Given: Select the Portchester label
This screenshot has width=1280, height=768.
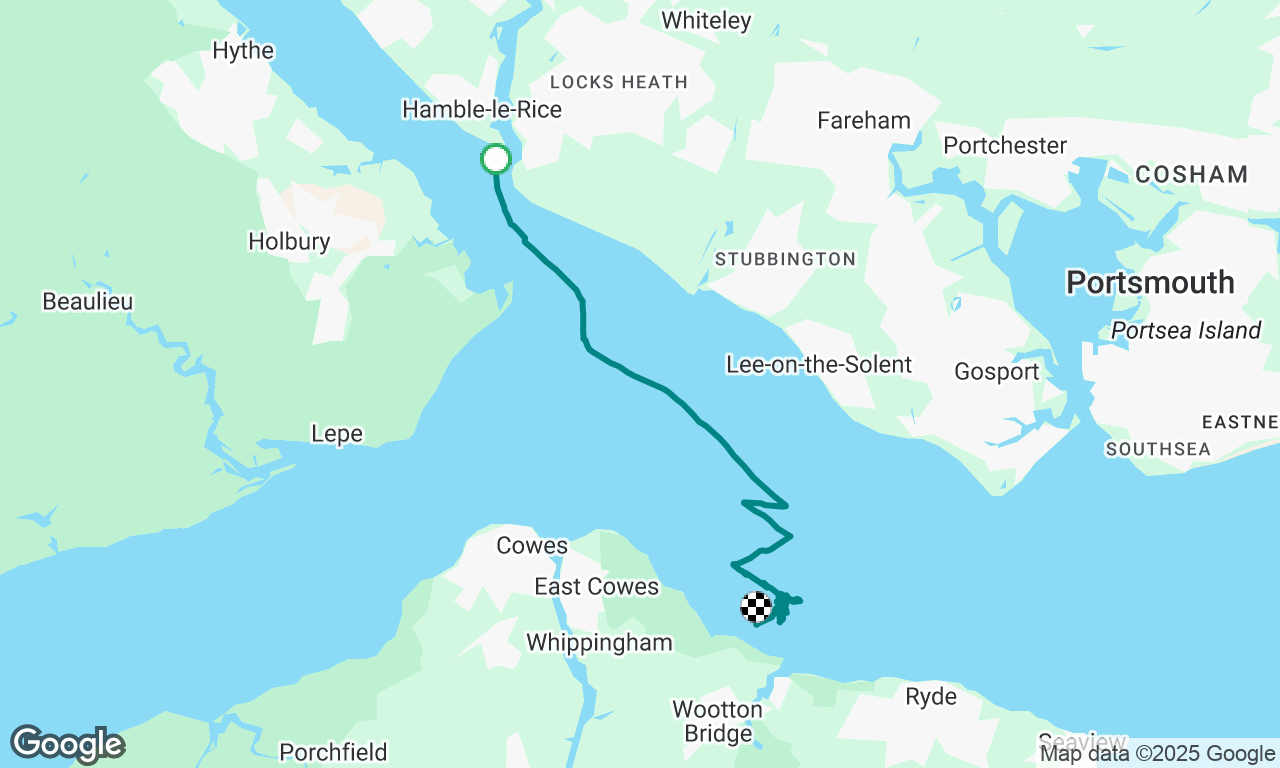Looking at the screenshot, I should tap(1005, 146).
